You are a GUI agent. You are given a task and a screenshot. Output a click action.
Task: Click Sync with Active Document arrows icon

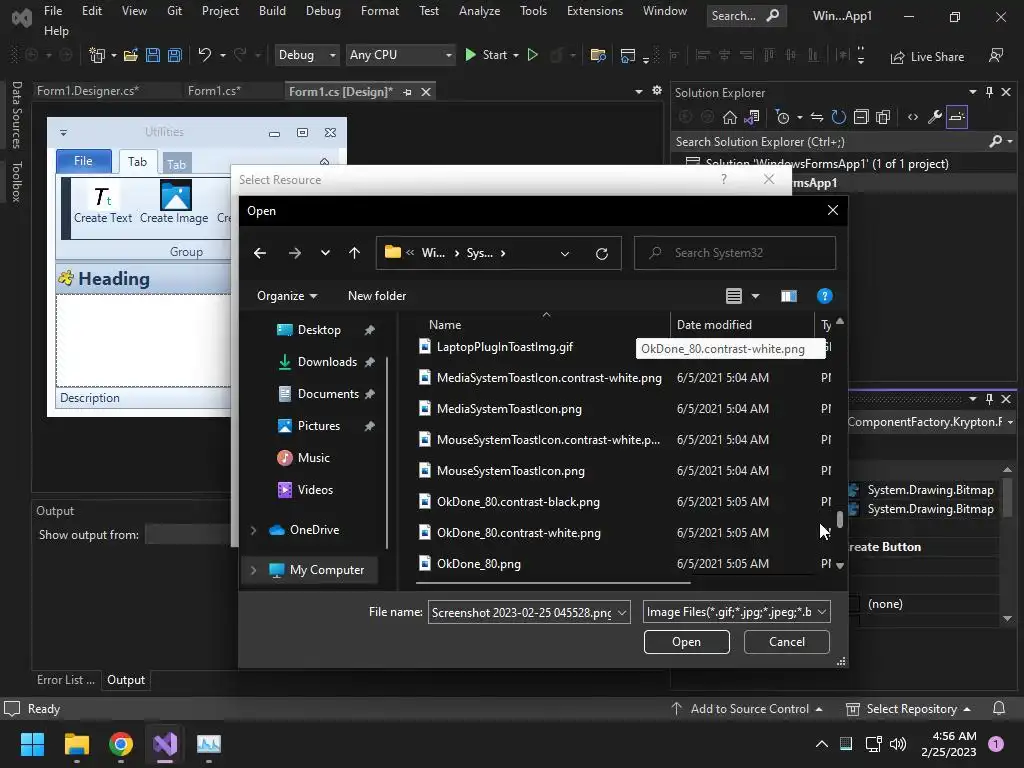[x=816, y=118]
